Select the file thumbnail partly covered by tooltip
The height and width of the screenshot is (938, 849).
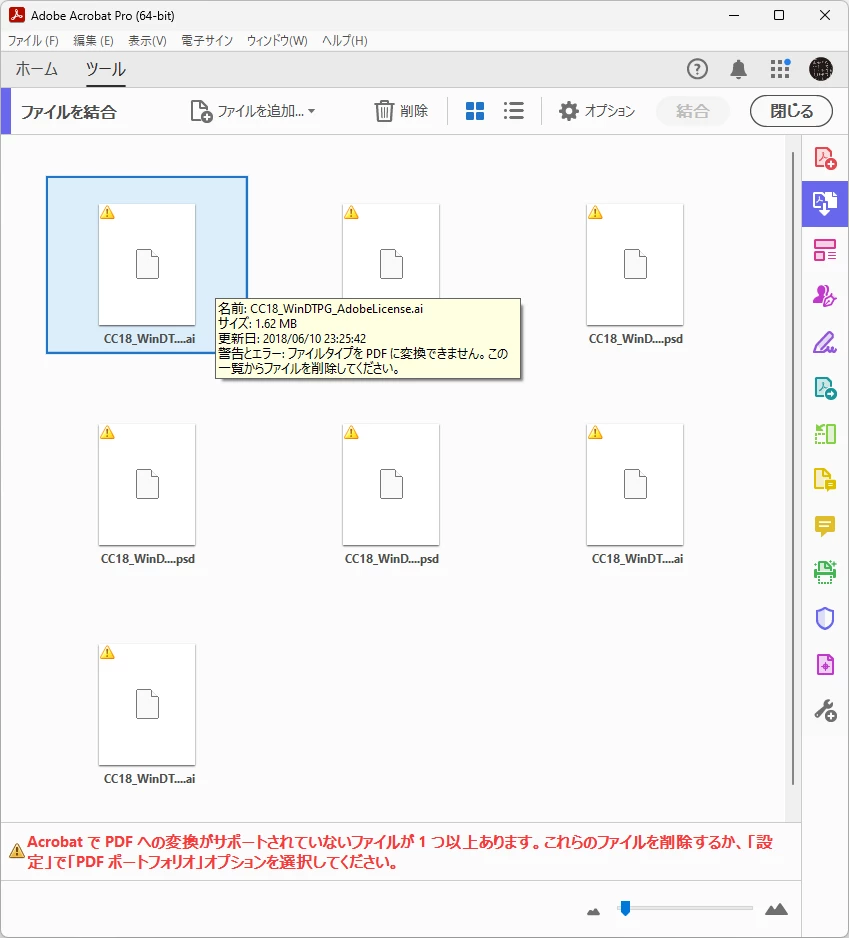(391, 251)
